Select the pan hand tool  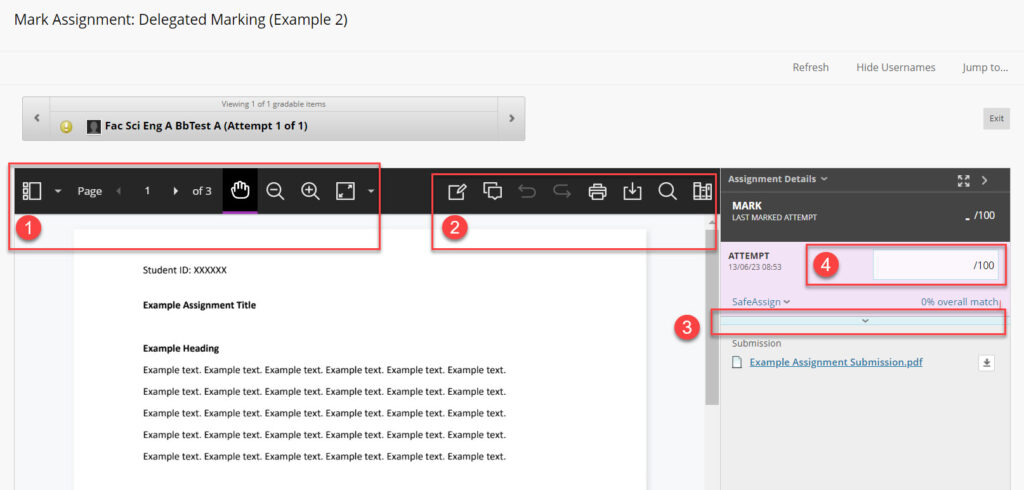pos(240,191)
